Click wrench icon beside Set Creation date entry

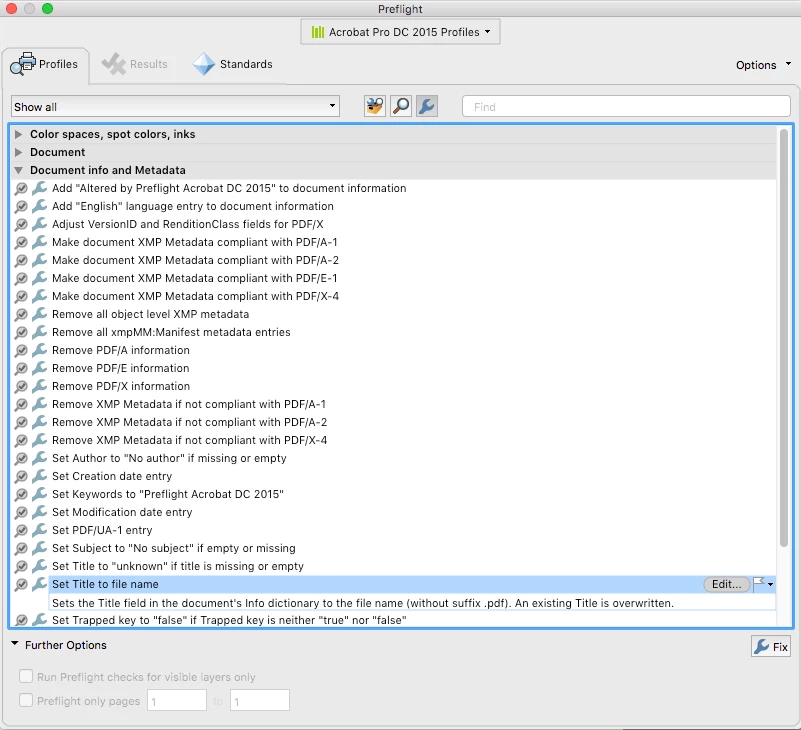click(x=39, y=476)
